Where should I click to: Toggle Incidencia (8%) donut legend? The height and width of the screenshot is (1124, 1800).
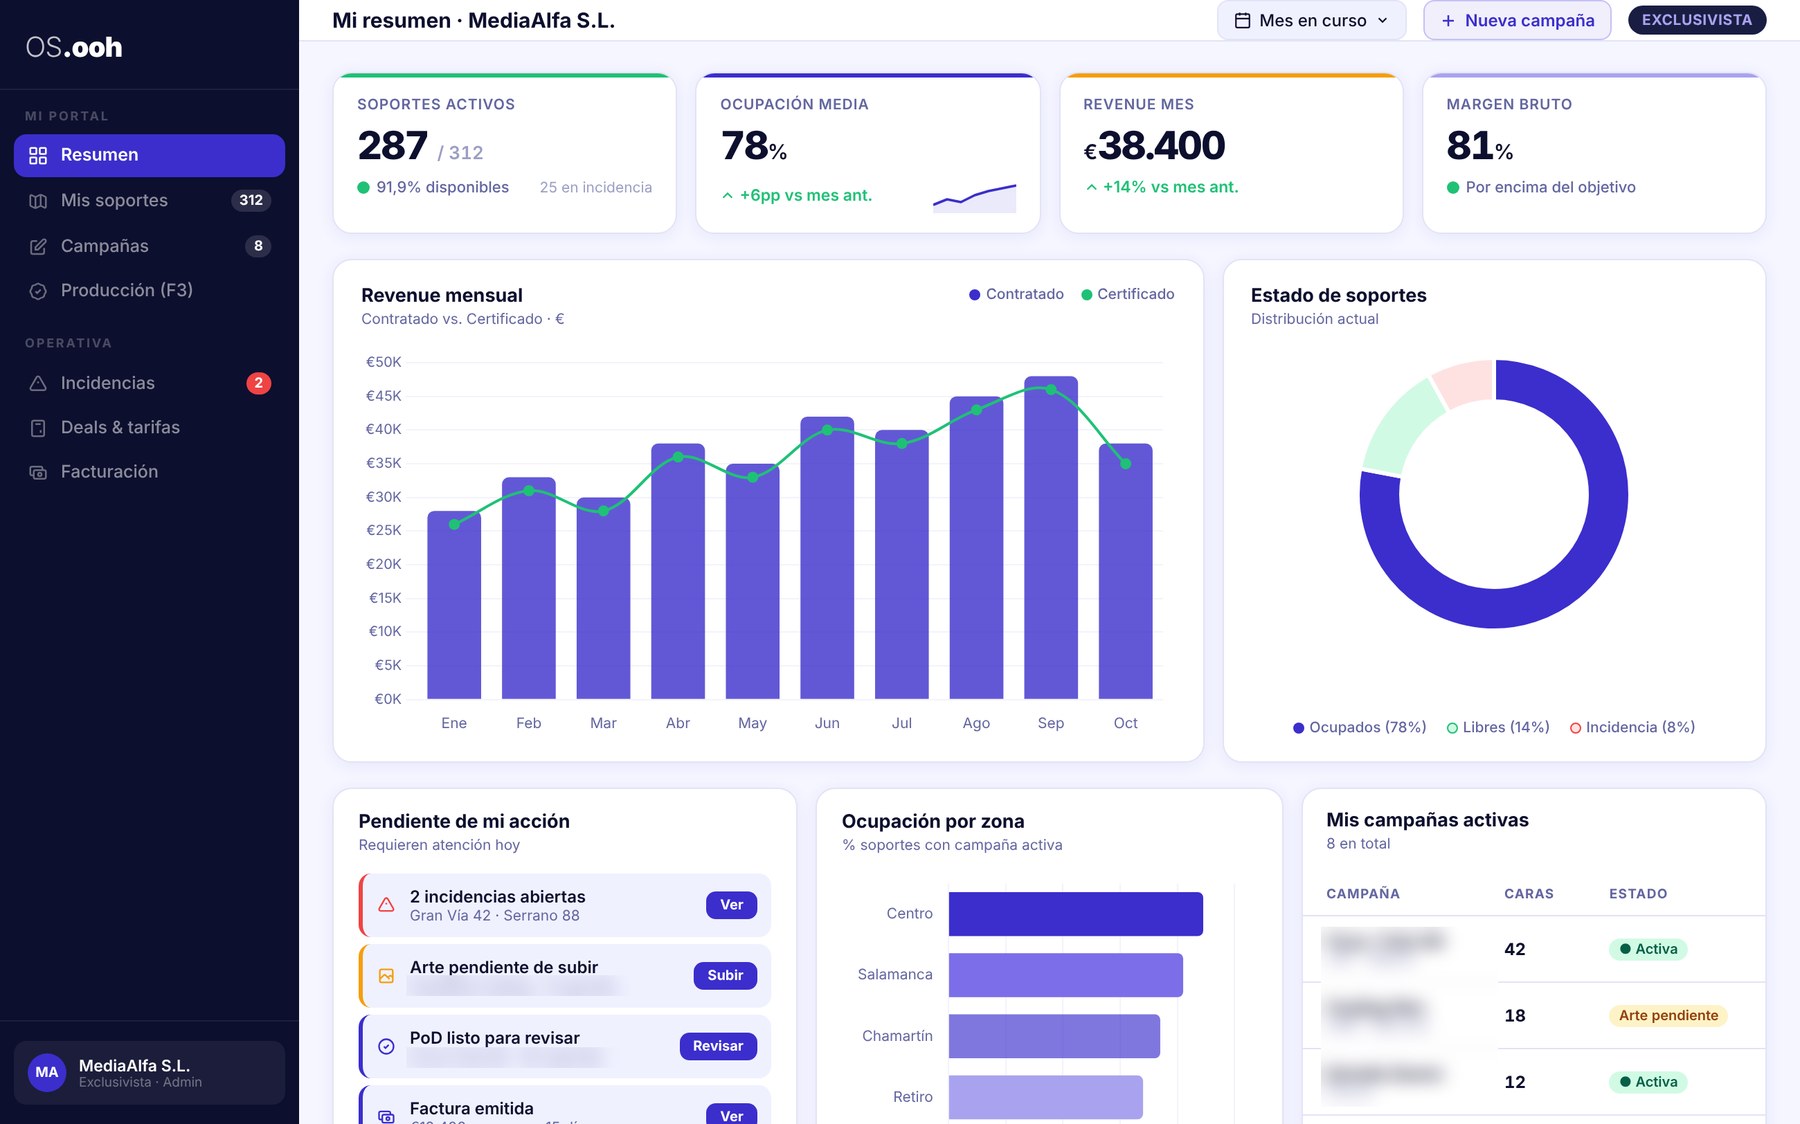coord(1632,727)
